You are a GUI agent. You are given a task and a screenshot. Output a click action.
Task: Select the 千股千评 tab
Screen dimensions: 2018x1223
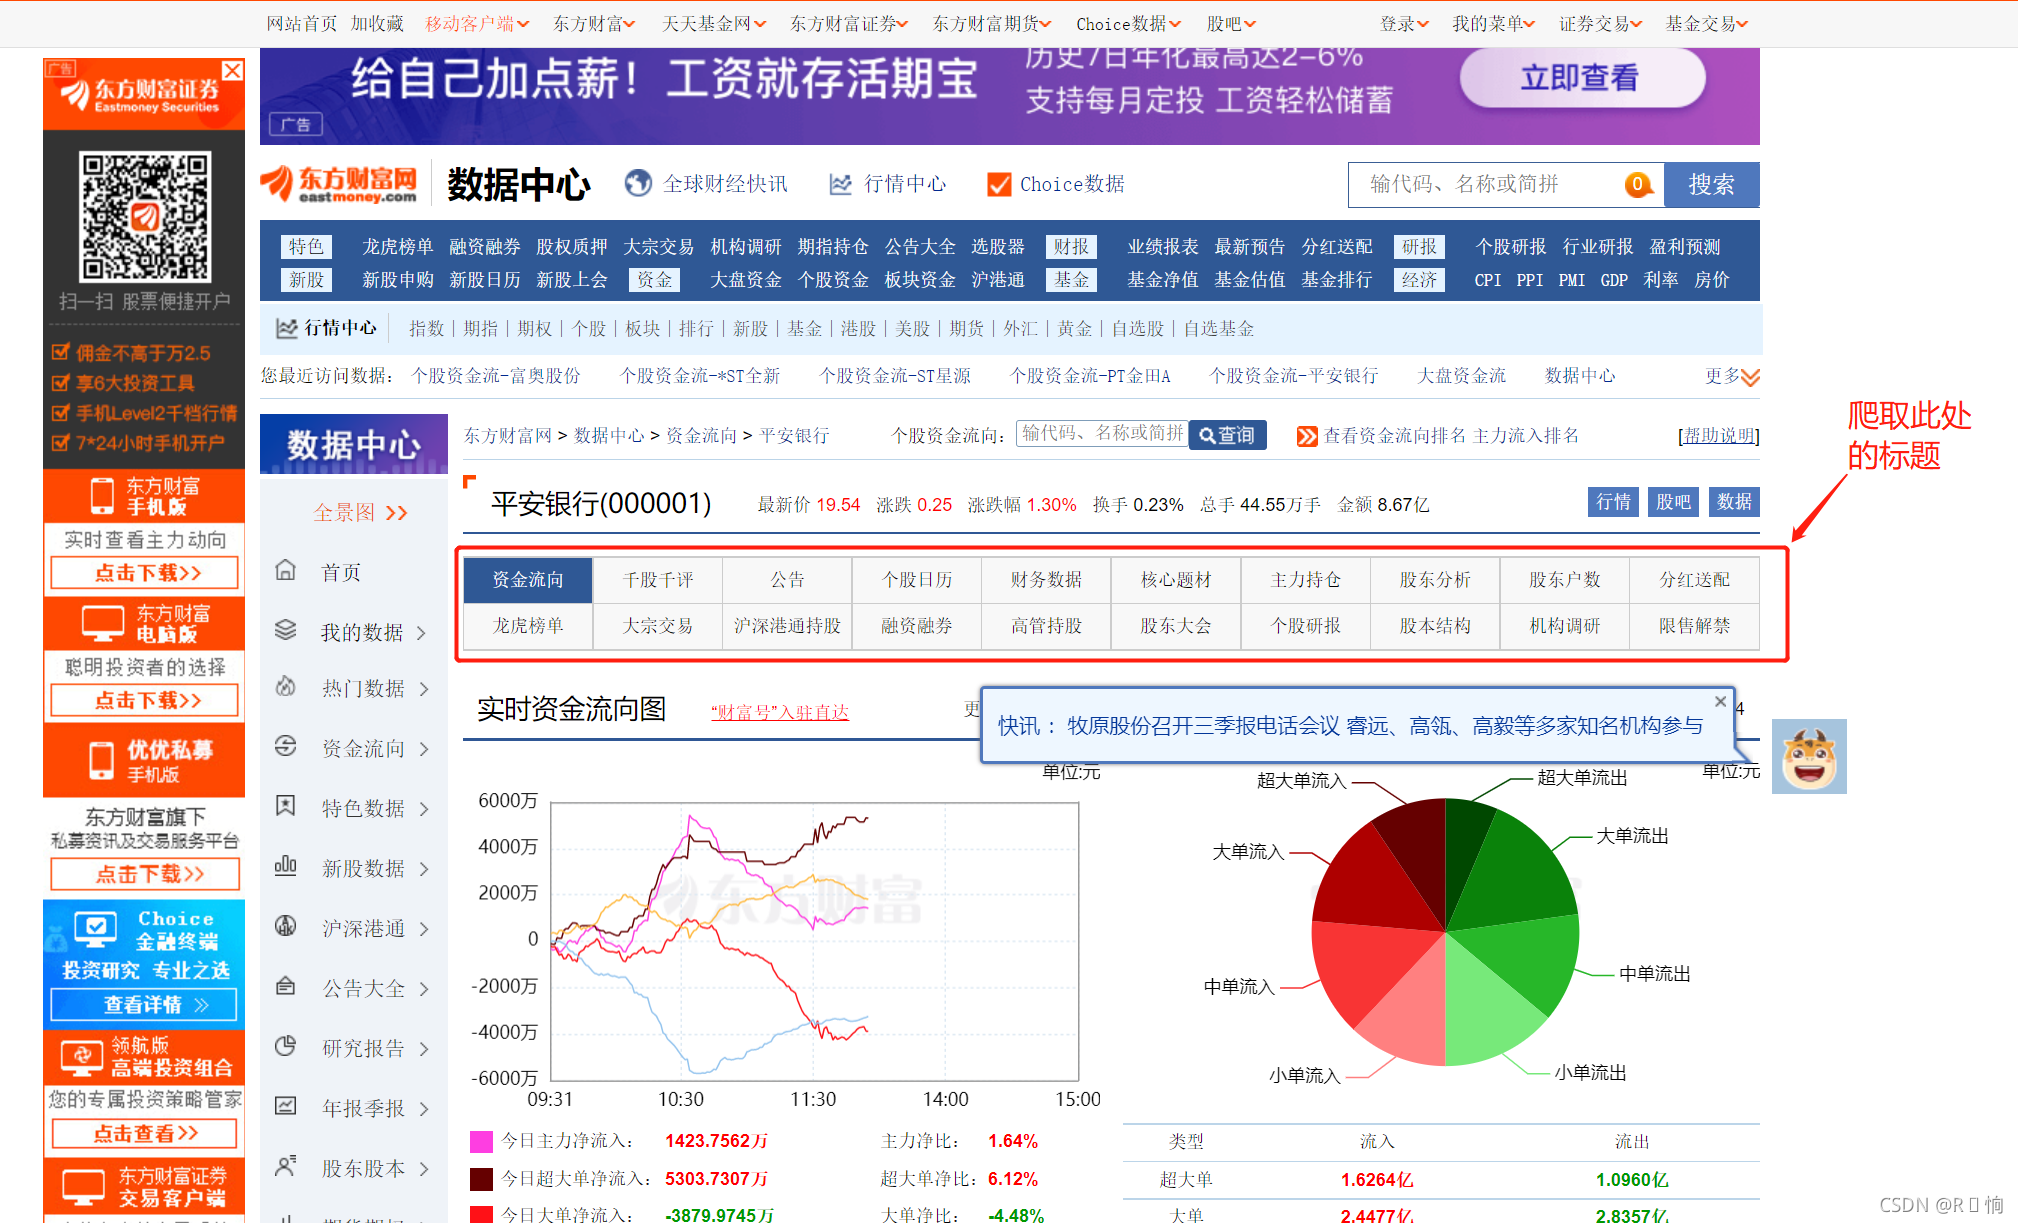coord(657,580)
